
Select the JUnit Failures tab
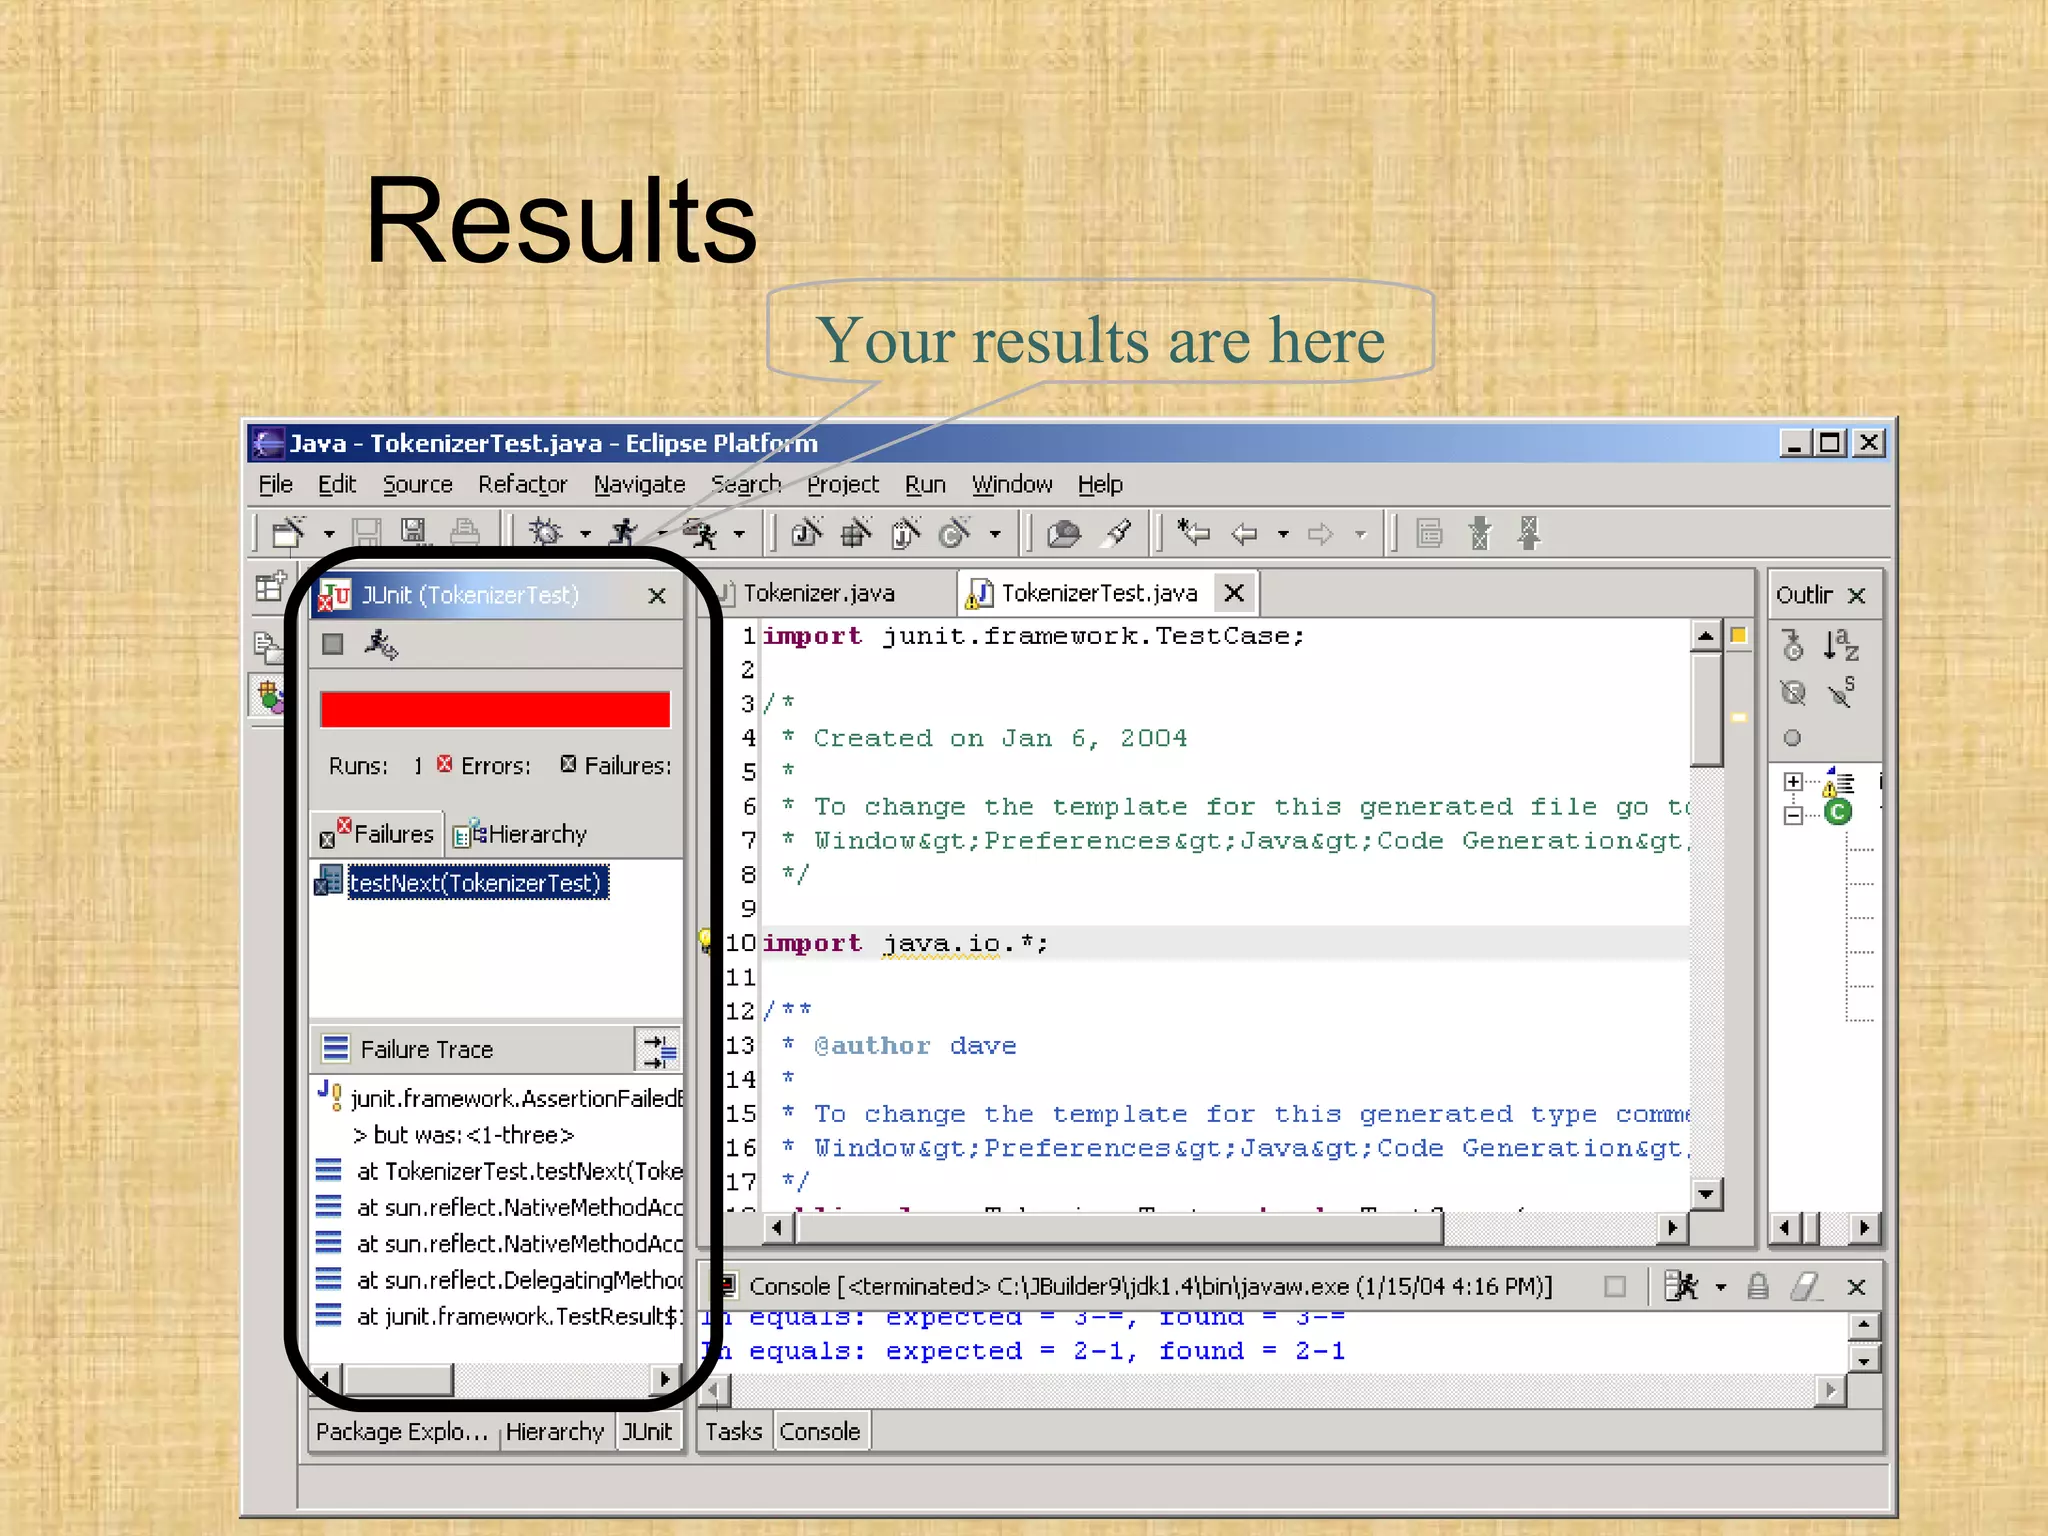click(x=378, y=834)
